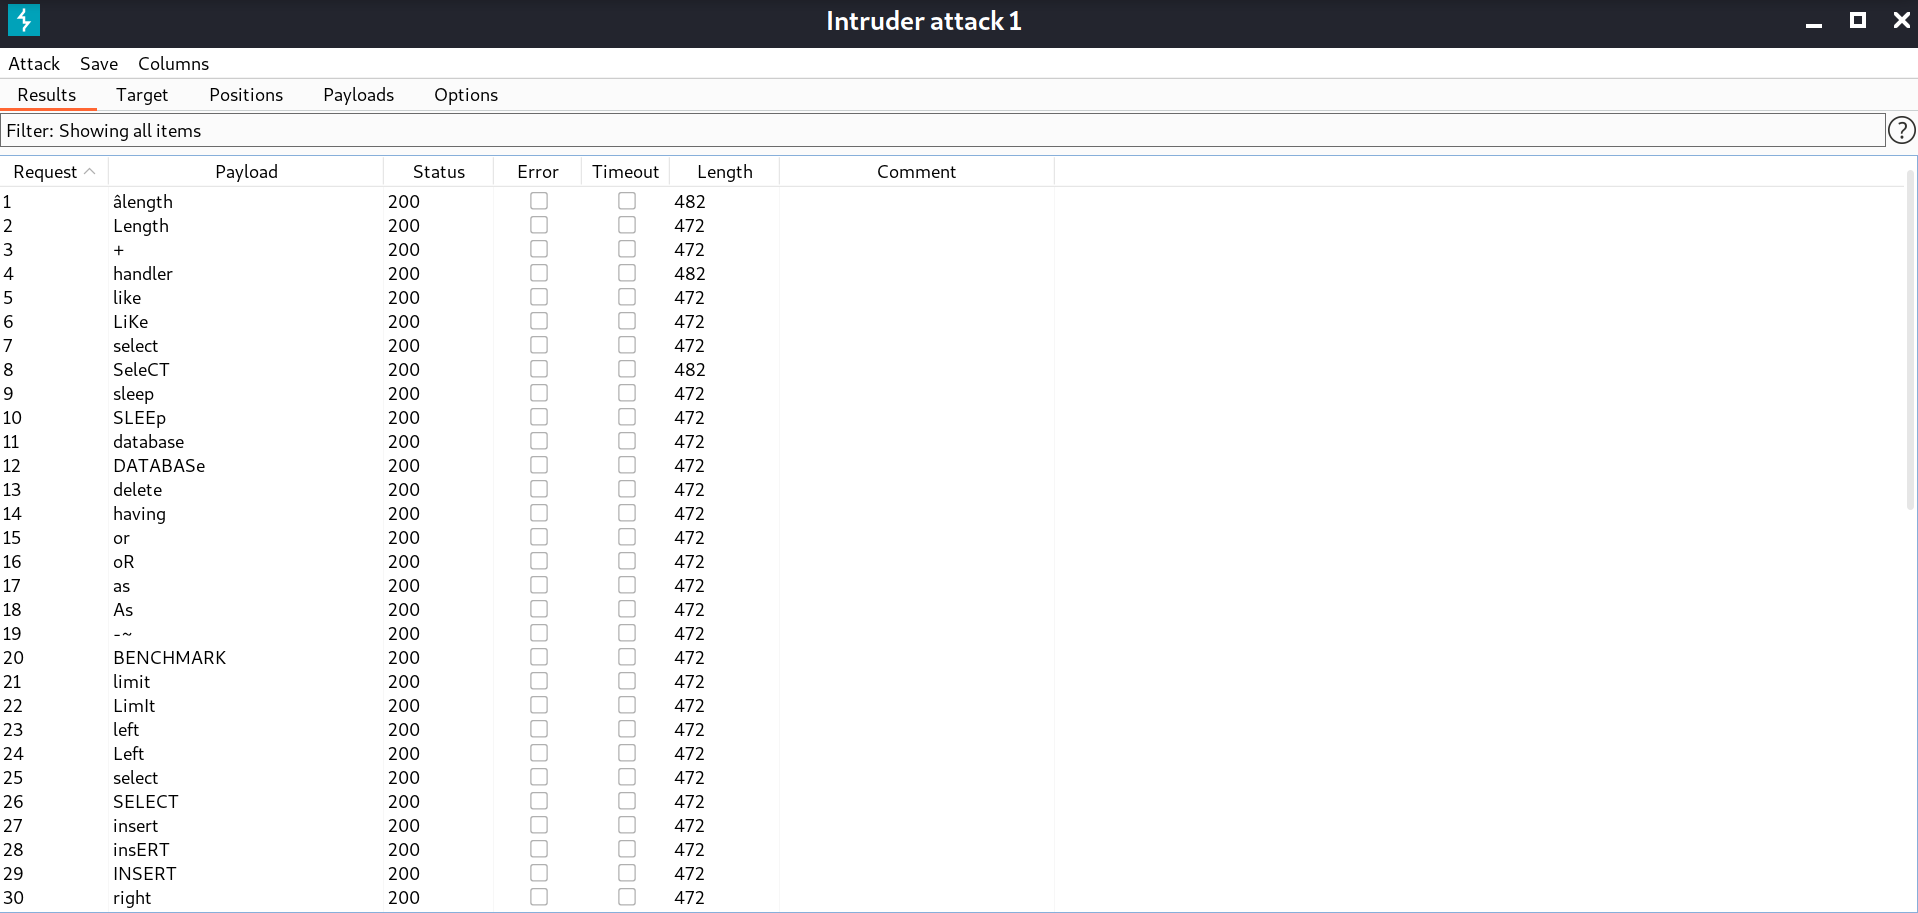1918x913 pixels.
Task: Sort by the Error column header
Action: click(x=538, y=171)
